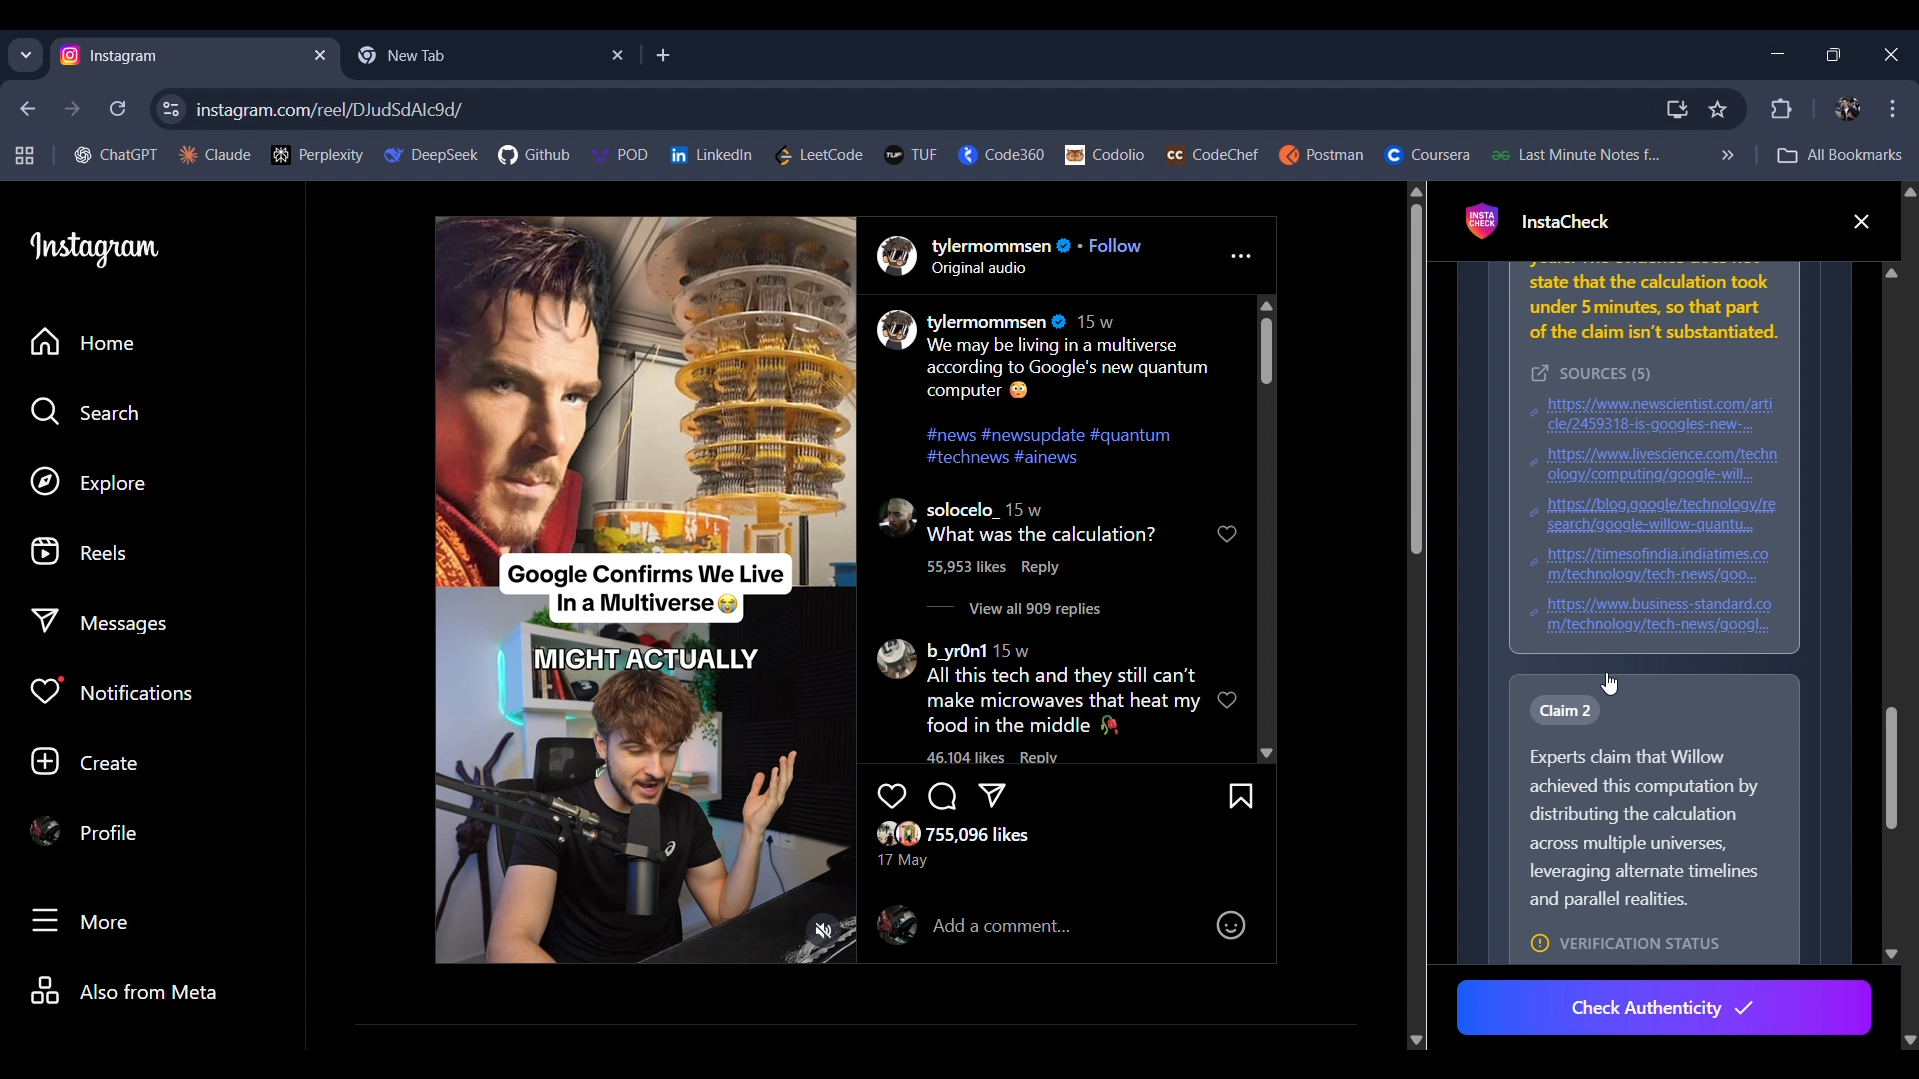The image size is (1919, 1079).
Task: Open the Extensions puzzle menu
Action: [x=1782, y=109]
